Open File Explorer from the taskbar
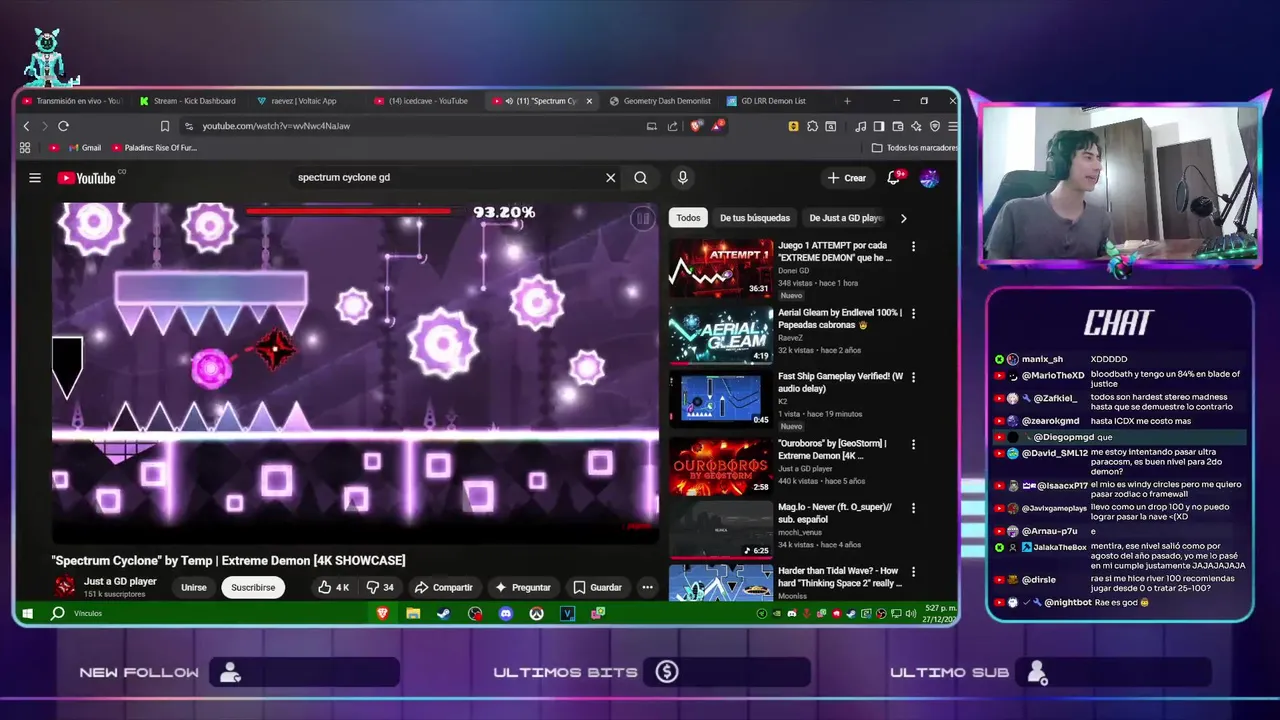This screenshot has height=720, width=1280. coord(412,613)
